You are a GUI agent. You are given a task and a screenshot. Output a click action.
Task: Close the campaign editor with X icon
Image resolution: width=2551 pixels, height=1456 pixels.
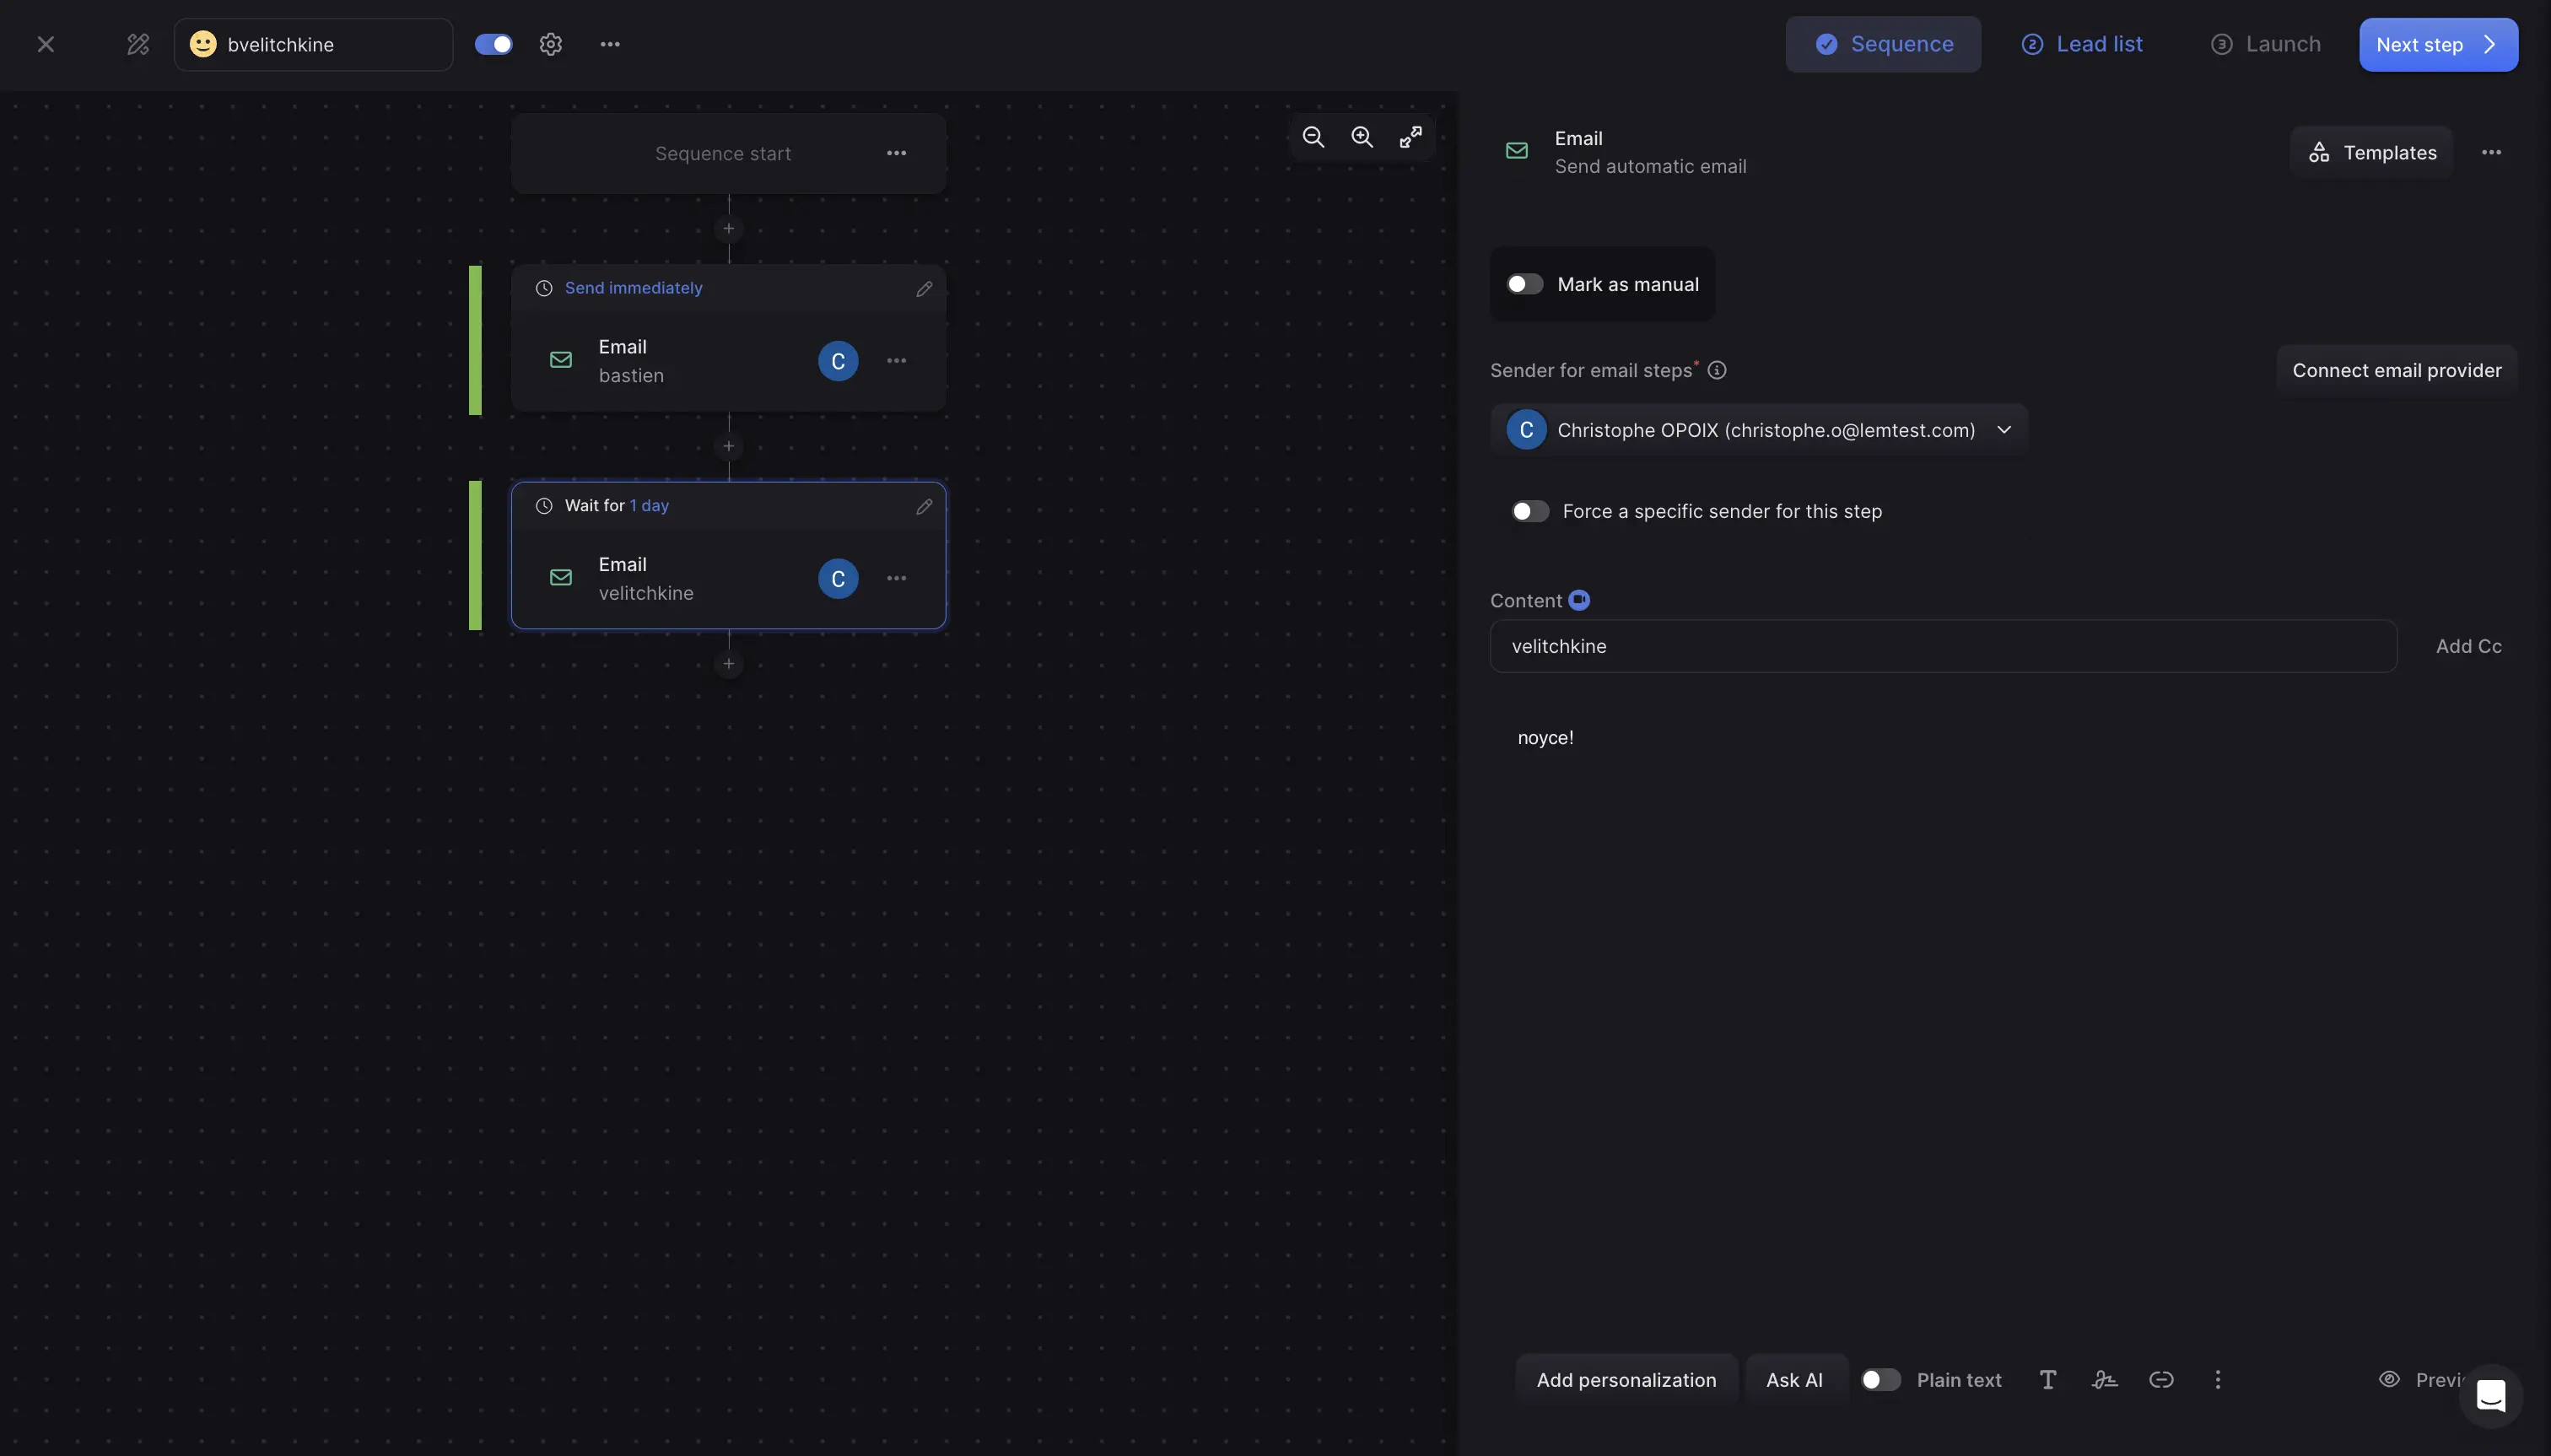(45, 44)
